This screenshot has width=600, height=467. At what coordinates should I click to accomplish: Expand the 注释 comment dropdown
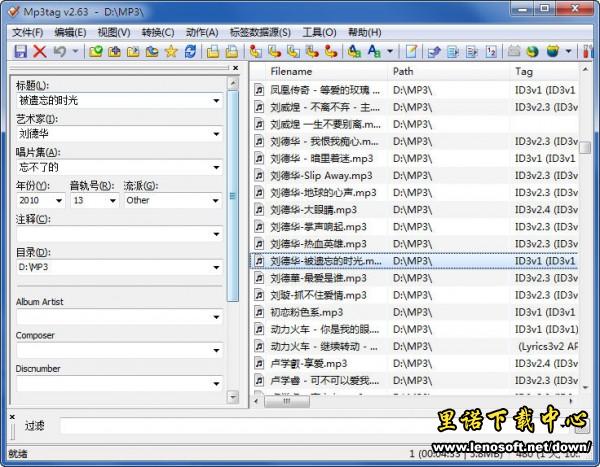click(x=216, y=234)
